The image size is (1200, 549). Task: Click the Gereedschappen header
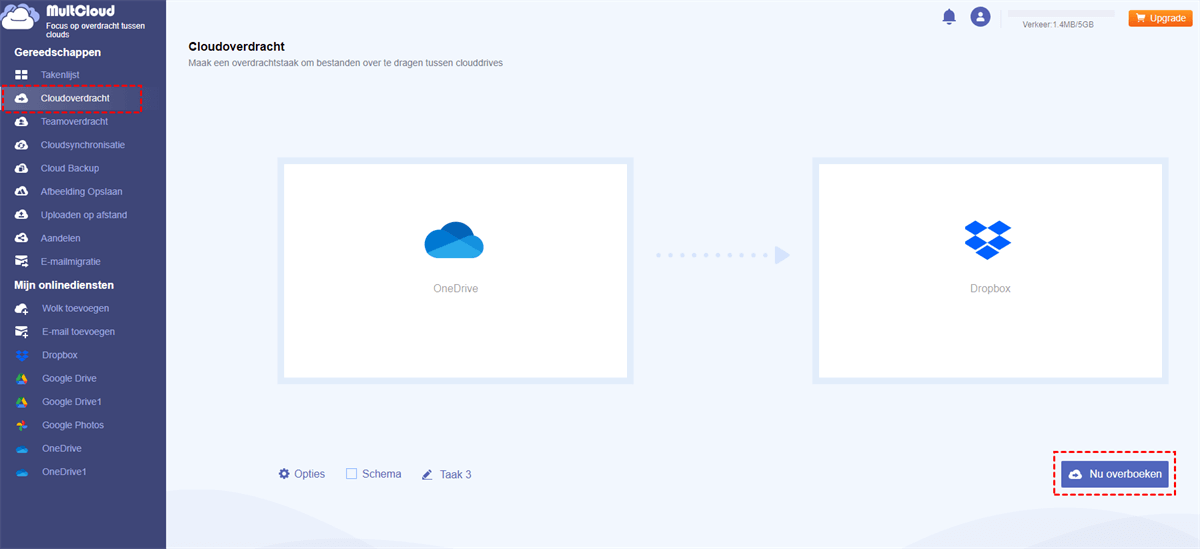tap(57, 52)
